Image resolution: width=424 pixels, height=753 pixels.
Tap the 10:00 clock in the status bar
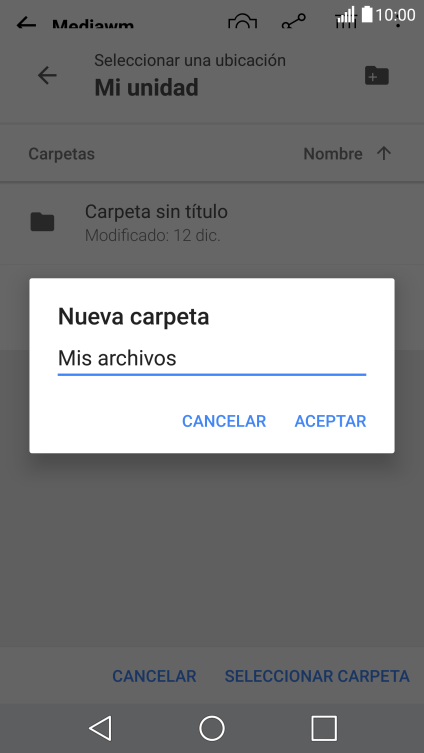click(395, 15)
